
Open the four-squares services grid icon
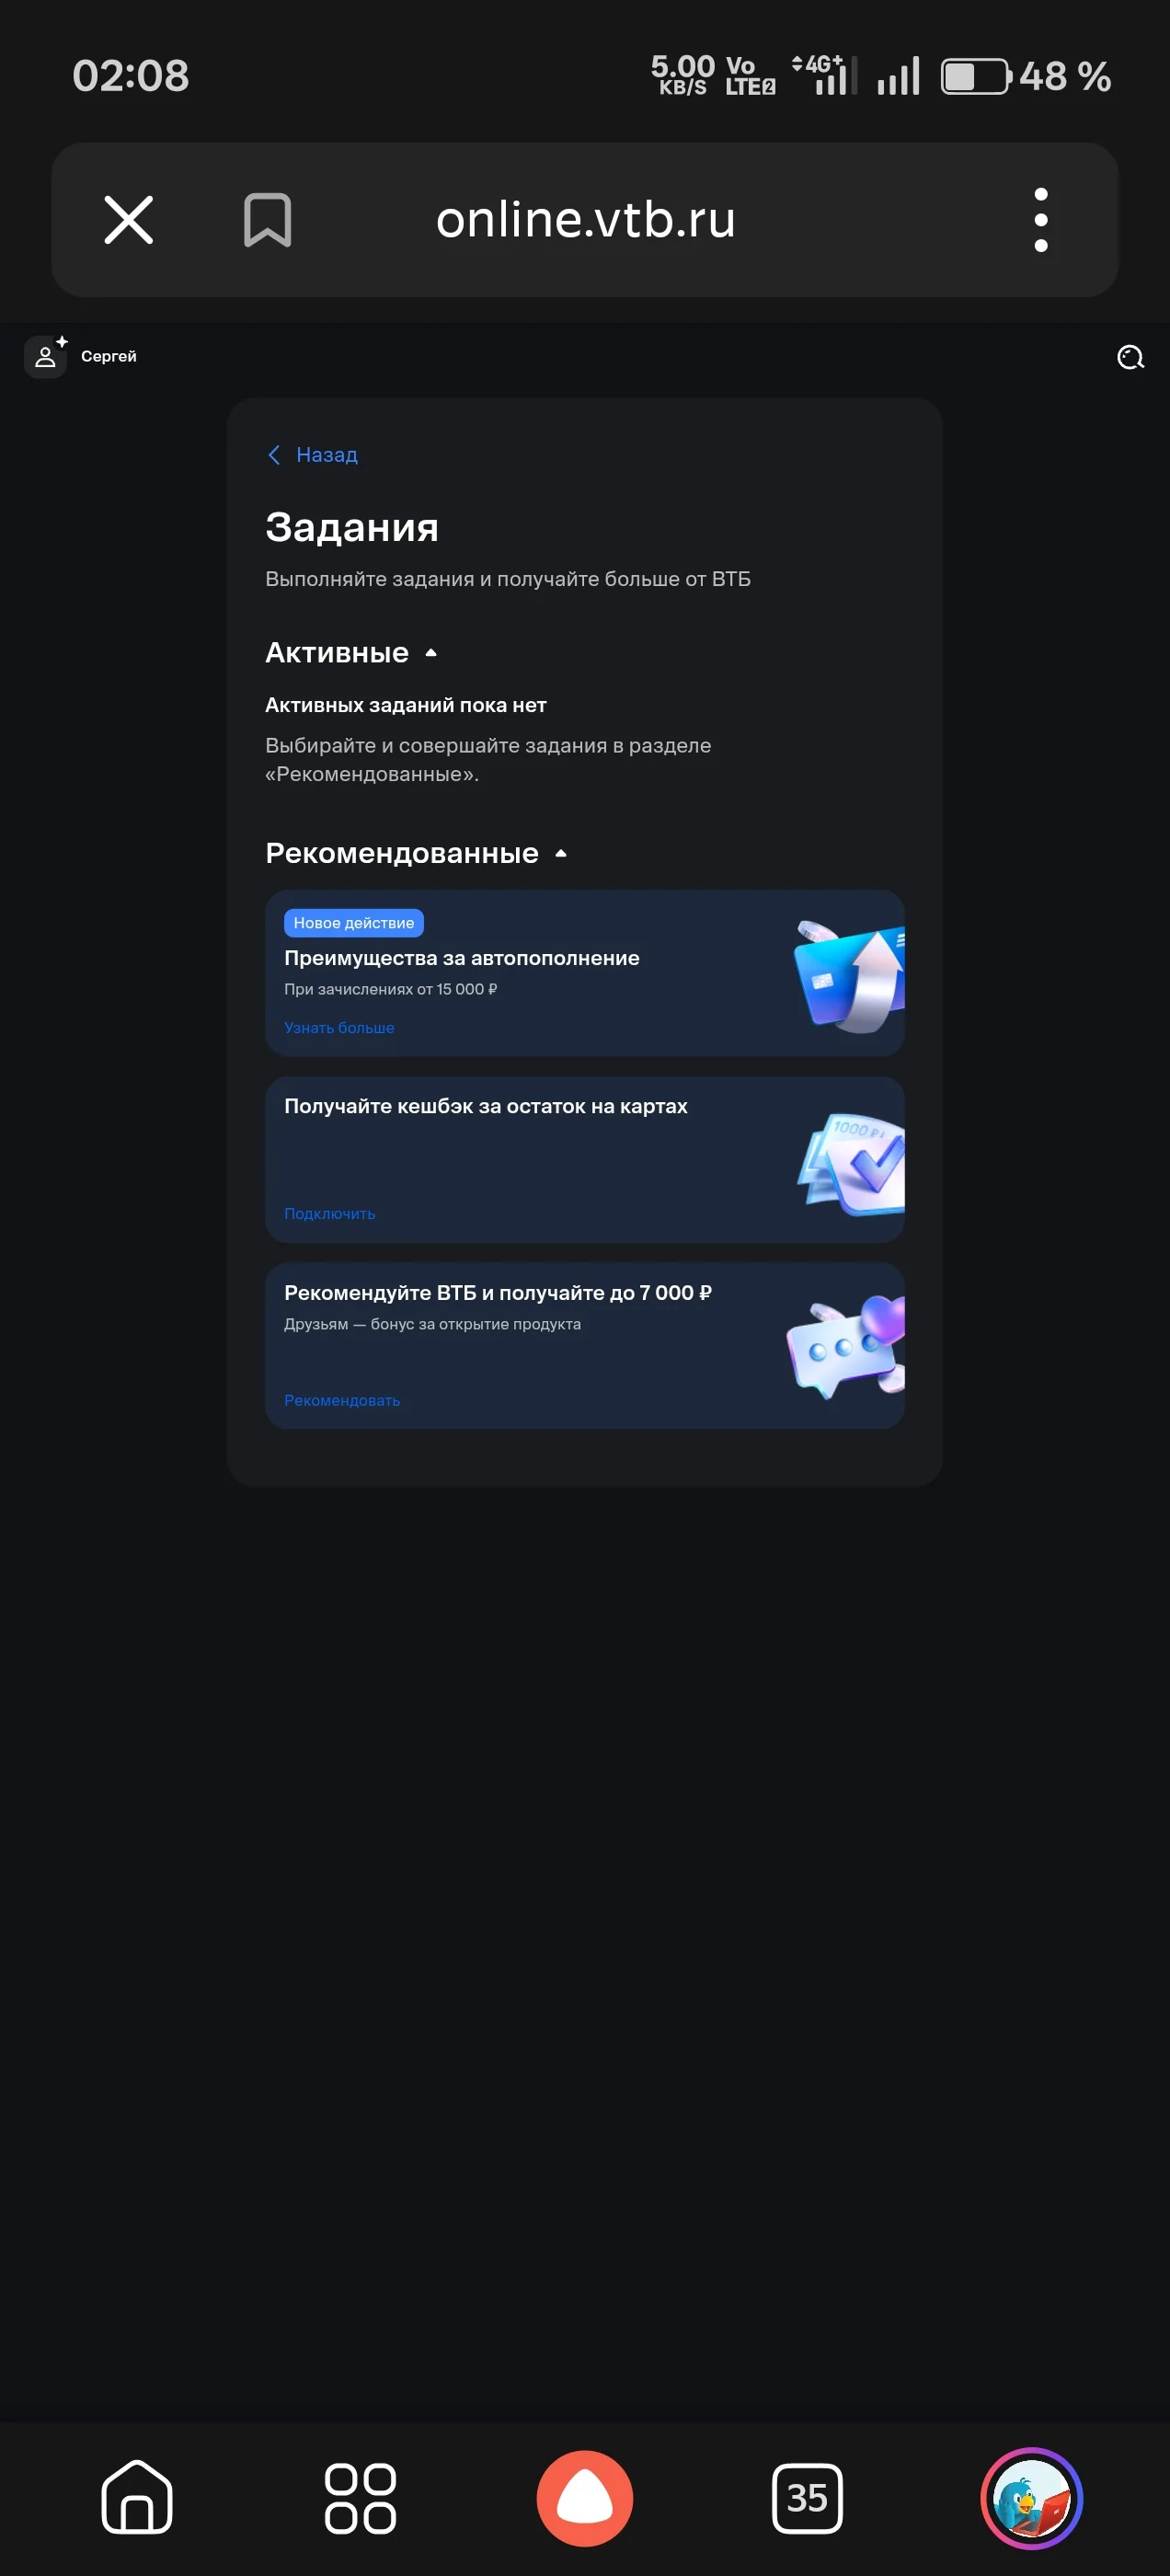click(x=360, y=2498)
